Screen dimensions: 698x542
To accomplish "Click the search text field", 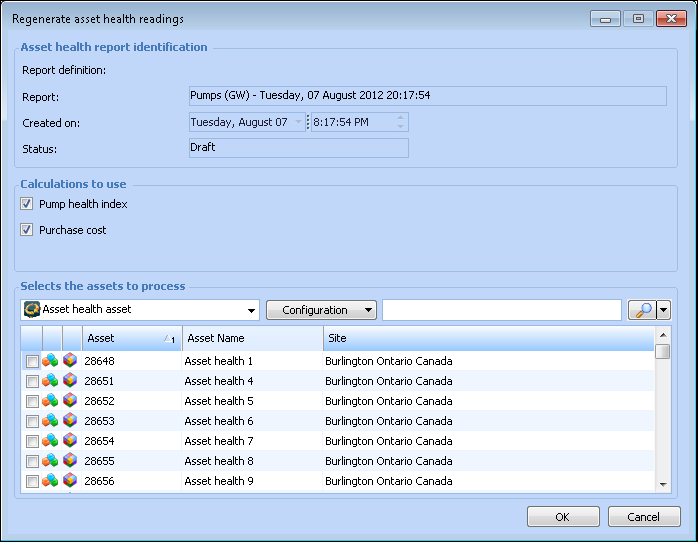I will 501,310.
